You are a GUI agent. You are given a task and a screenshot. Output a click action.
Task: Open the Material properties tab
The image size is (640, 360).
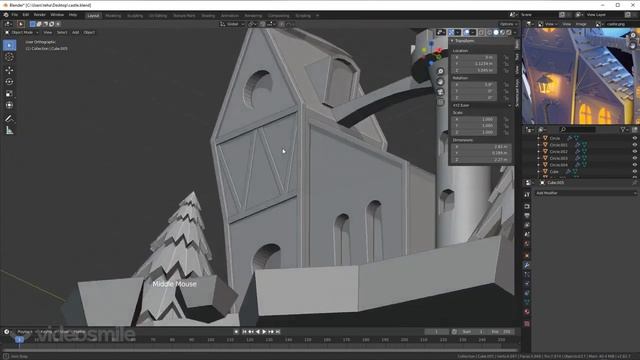527,312
